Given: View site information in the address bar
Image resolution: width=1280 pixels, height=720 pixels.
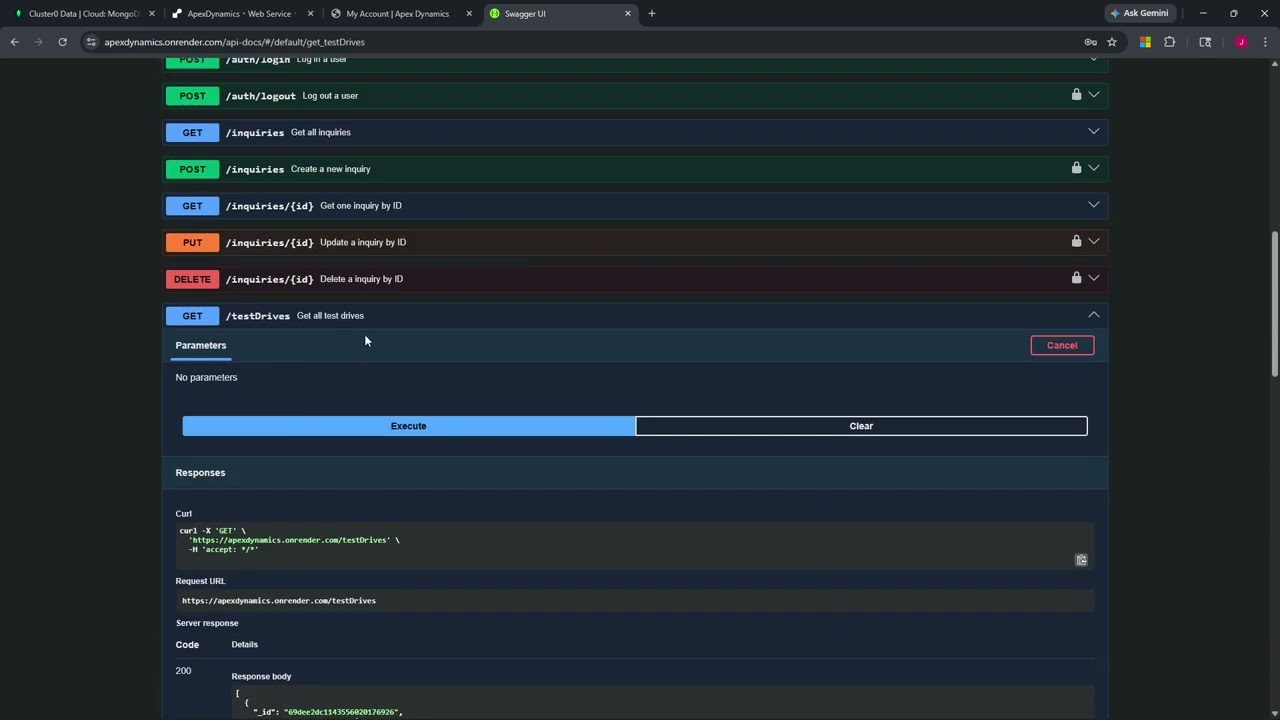Looking at the screenshot, I should tap(91, 42).
